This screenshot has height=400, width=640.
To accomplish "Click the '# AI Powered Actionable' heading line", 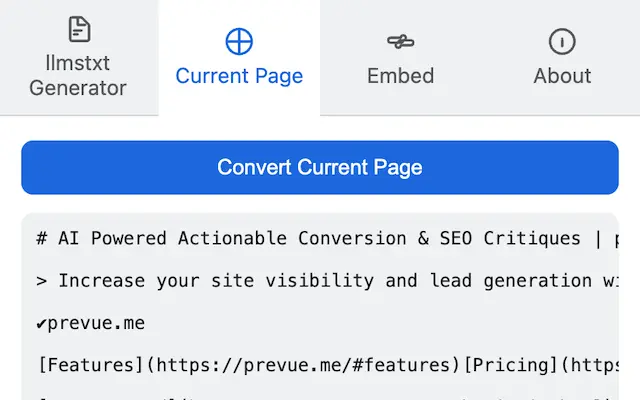I will pyautogui.click(x=200, y=239).
